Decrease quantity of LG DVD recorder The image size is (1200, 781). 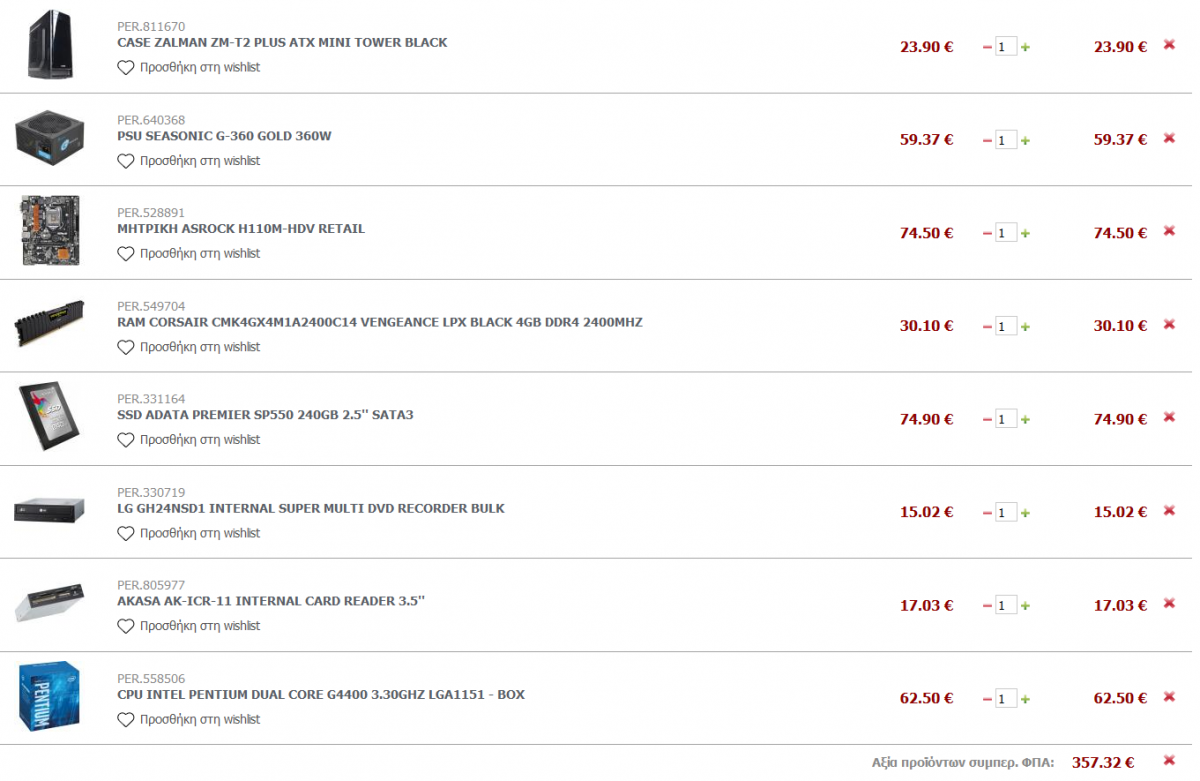point(988,513)
